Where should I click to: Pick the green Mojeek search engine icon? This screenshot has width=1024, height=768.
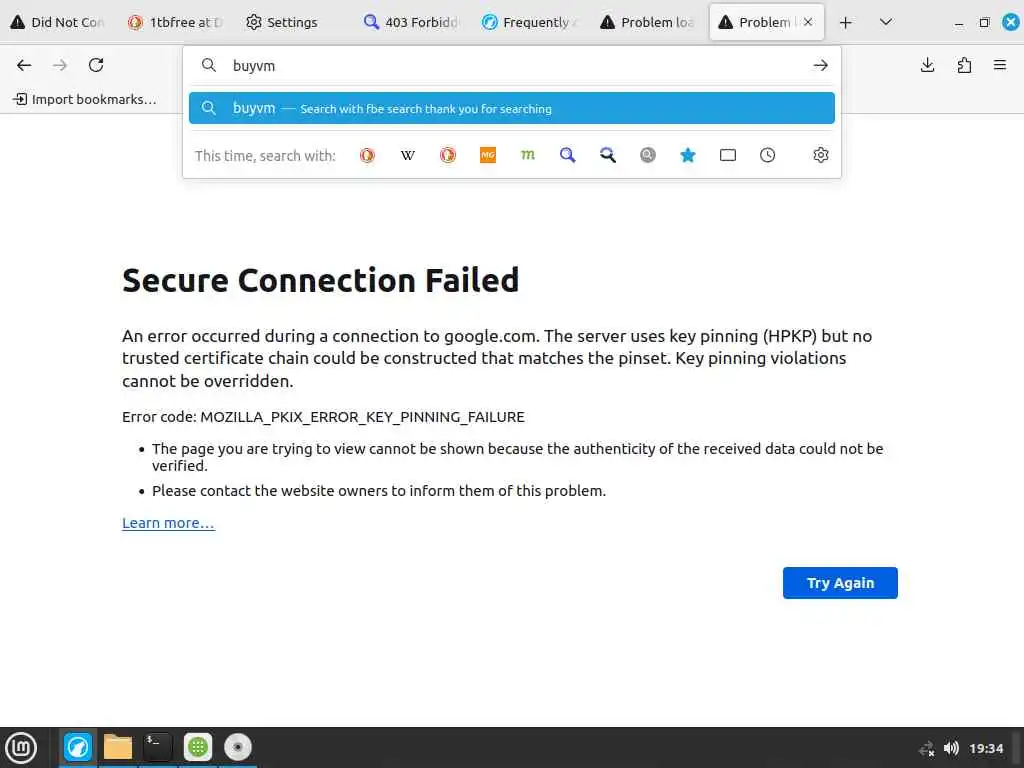[x=528, y=155]
